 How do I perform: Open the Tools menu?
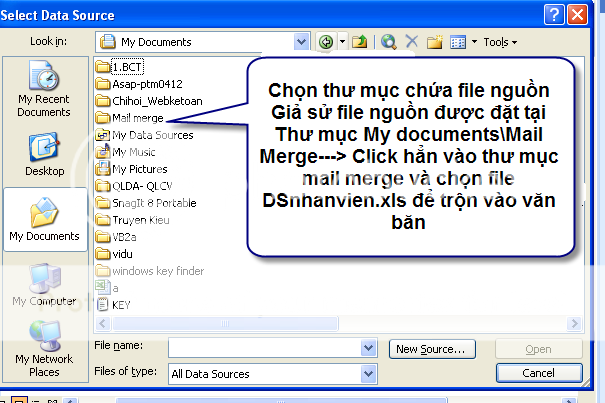500,42
